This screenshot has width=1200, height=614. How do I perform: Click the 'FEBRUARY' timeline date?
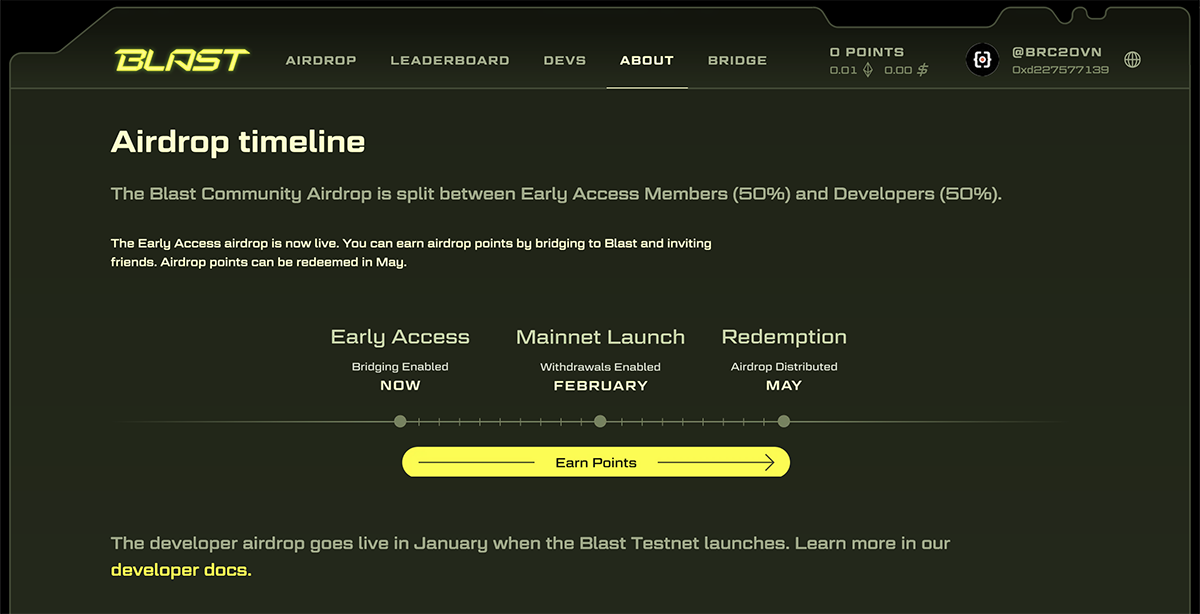click(601, 386)
